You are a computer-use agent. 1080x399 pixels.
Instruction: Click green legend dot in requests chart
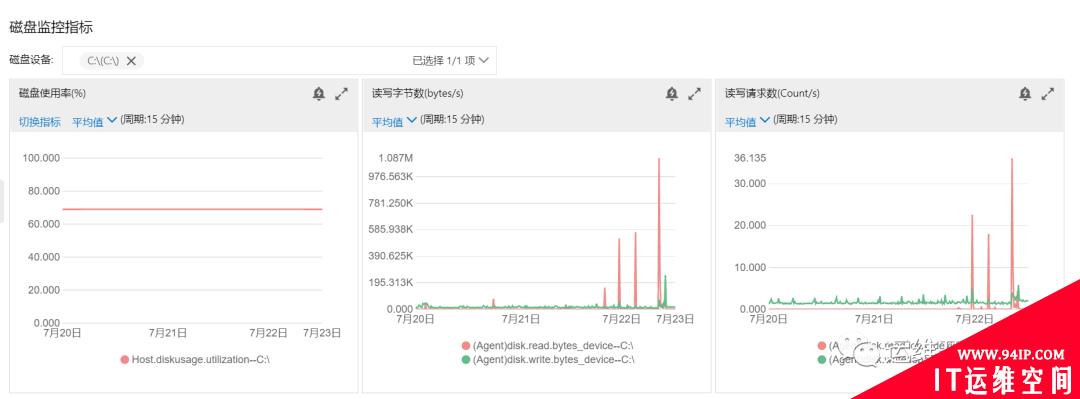click(x=822, y=359)
